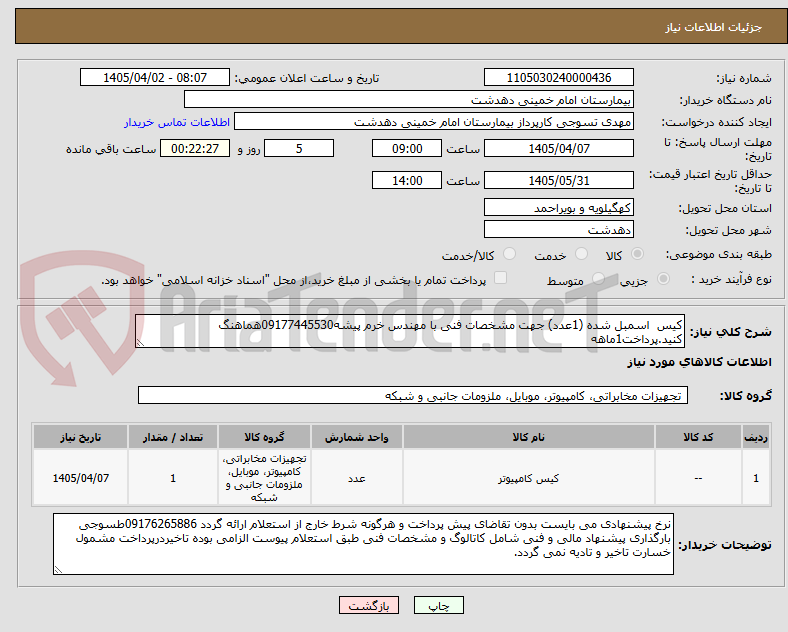Click the validity time field 14:00

[x=407, y=180]
